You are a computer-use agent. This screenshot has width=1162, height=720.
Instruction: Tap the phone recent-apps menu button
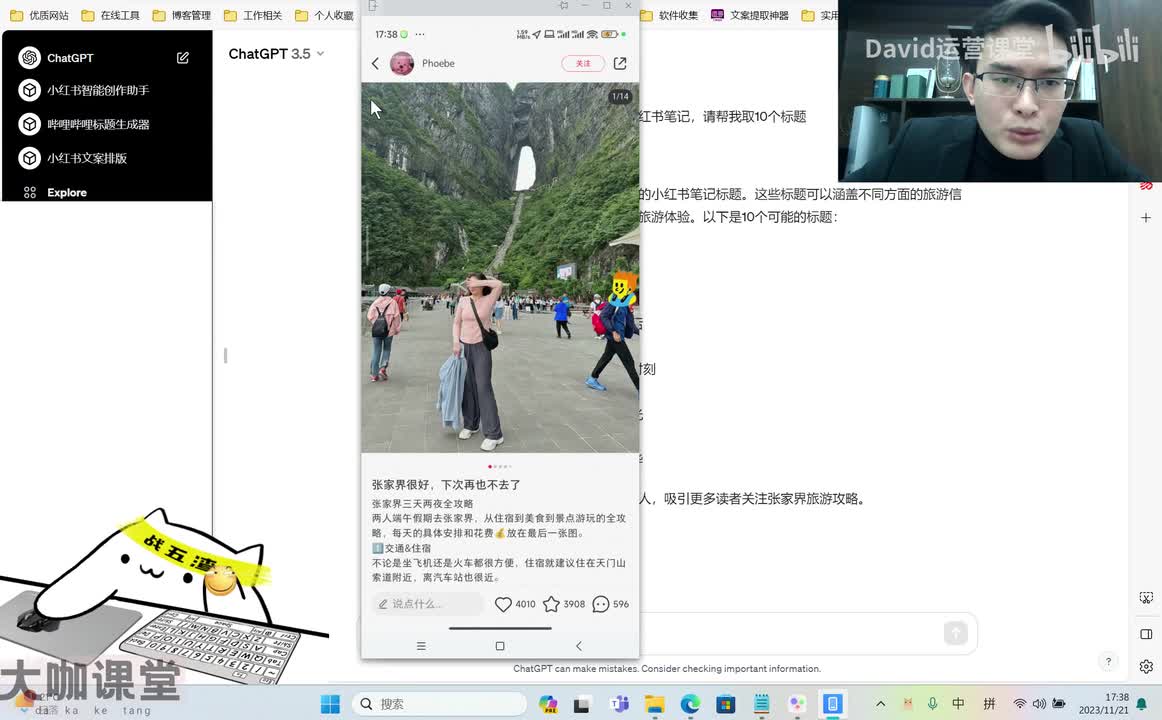[x=421, y=646]
